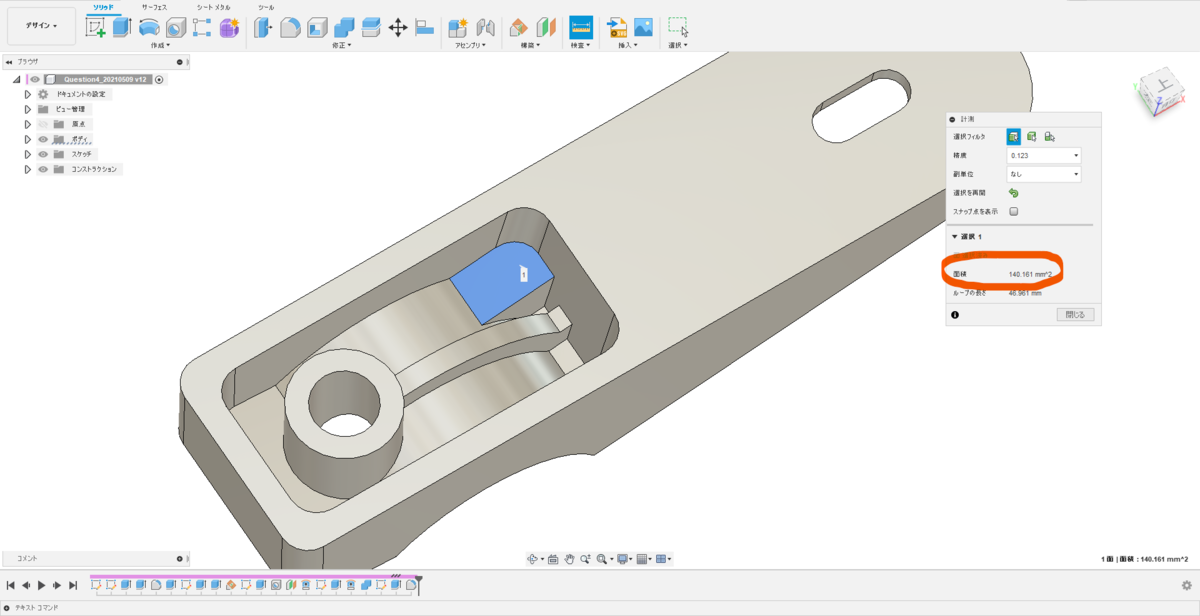The height and width of the screenshot is (616, 1200).
Task: Open the 挿入 insert menu dropdown
Action: [x=627, y=45]
